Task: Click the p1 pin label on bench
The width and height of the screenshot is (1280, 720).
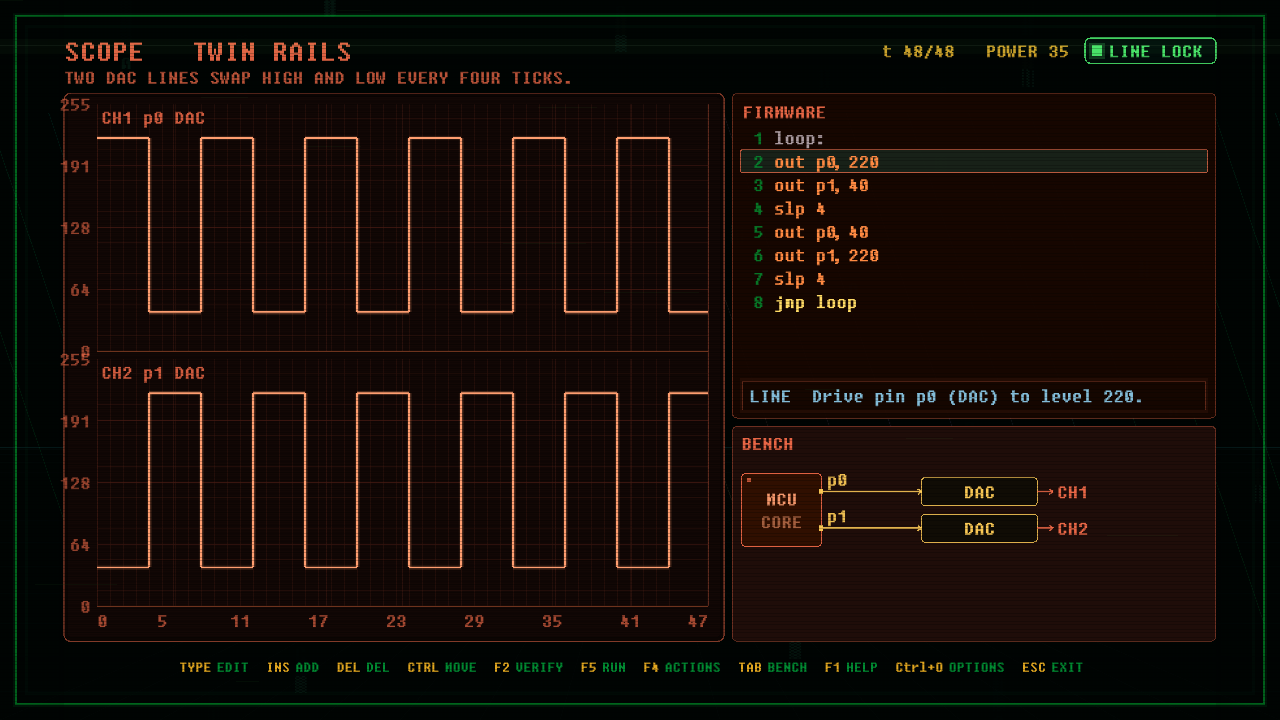Action: [837, 517]
